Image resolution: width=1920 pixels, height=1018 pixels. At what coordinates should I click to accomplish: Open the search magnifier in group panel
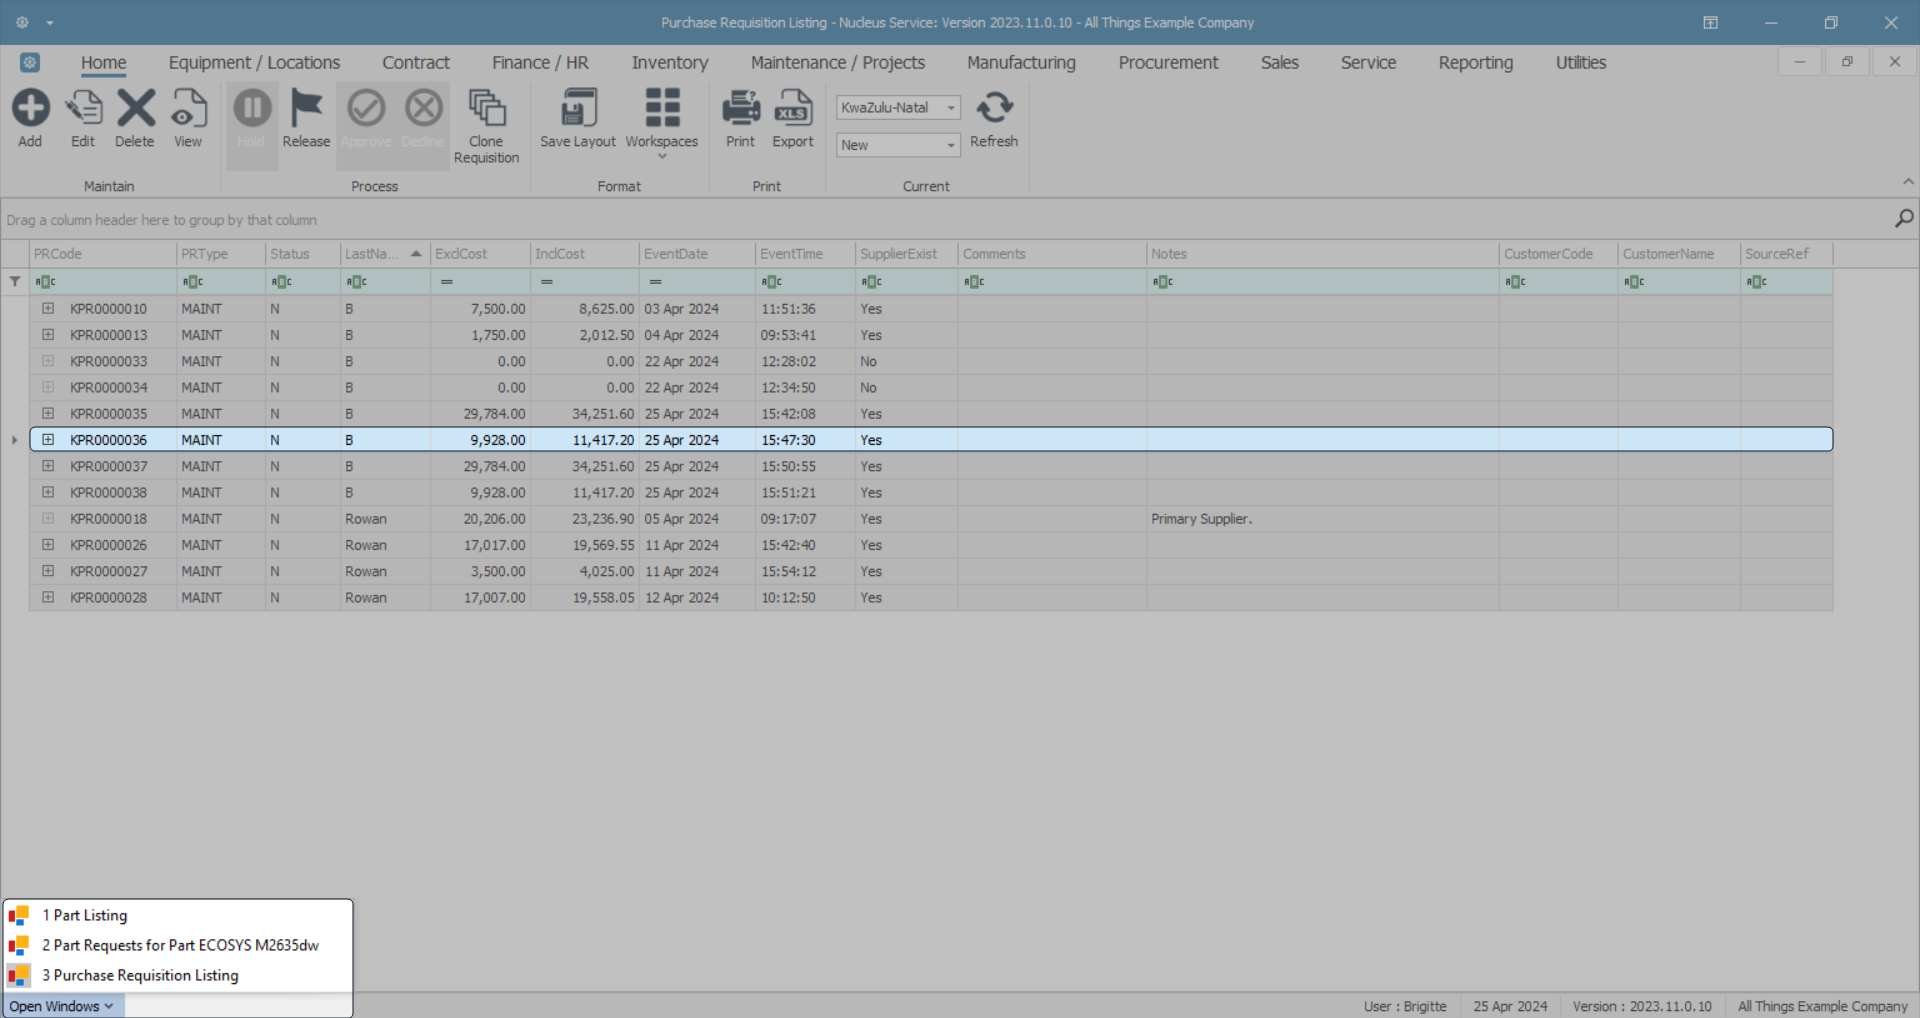tap(1904, 218)
